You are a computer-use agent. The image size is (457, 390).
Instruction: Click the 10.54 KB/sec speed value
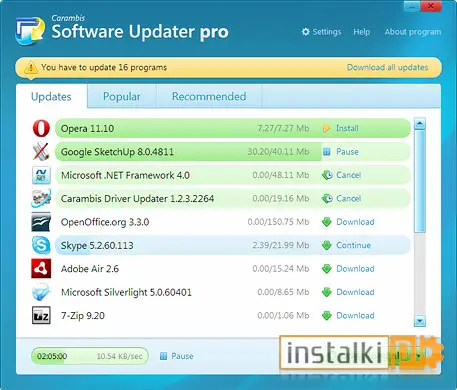pos(119,356)
